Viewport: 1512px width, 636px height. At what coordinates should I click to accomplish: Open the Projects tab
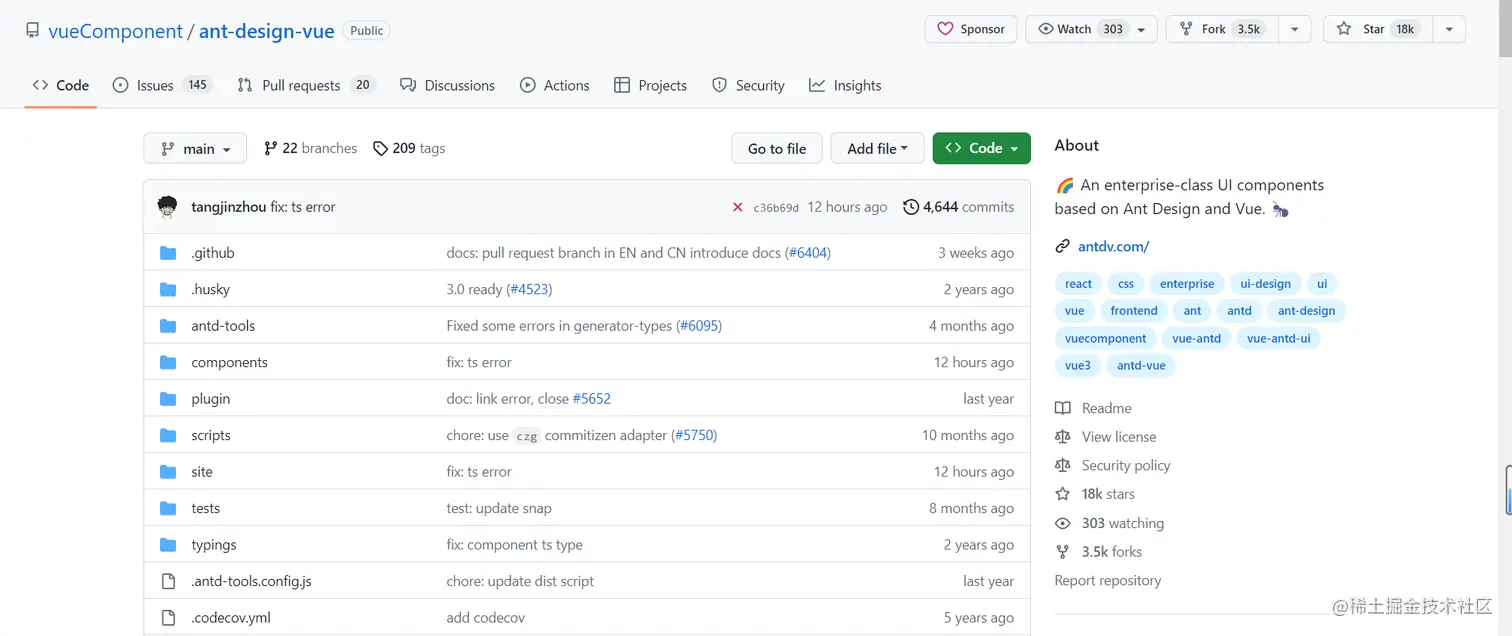(x=651, y=85)
